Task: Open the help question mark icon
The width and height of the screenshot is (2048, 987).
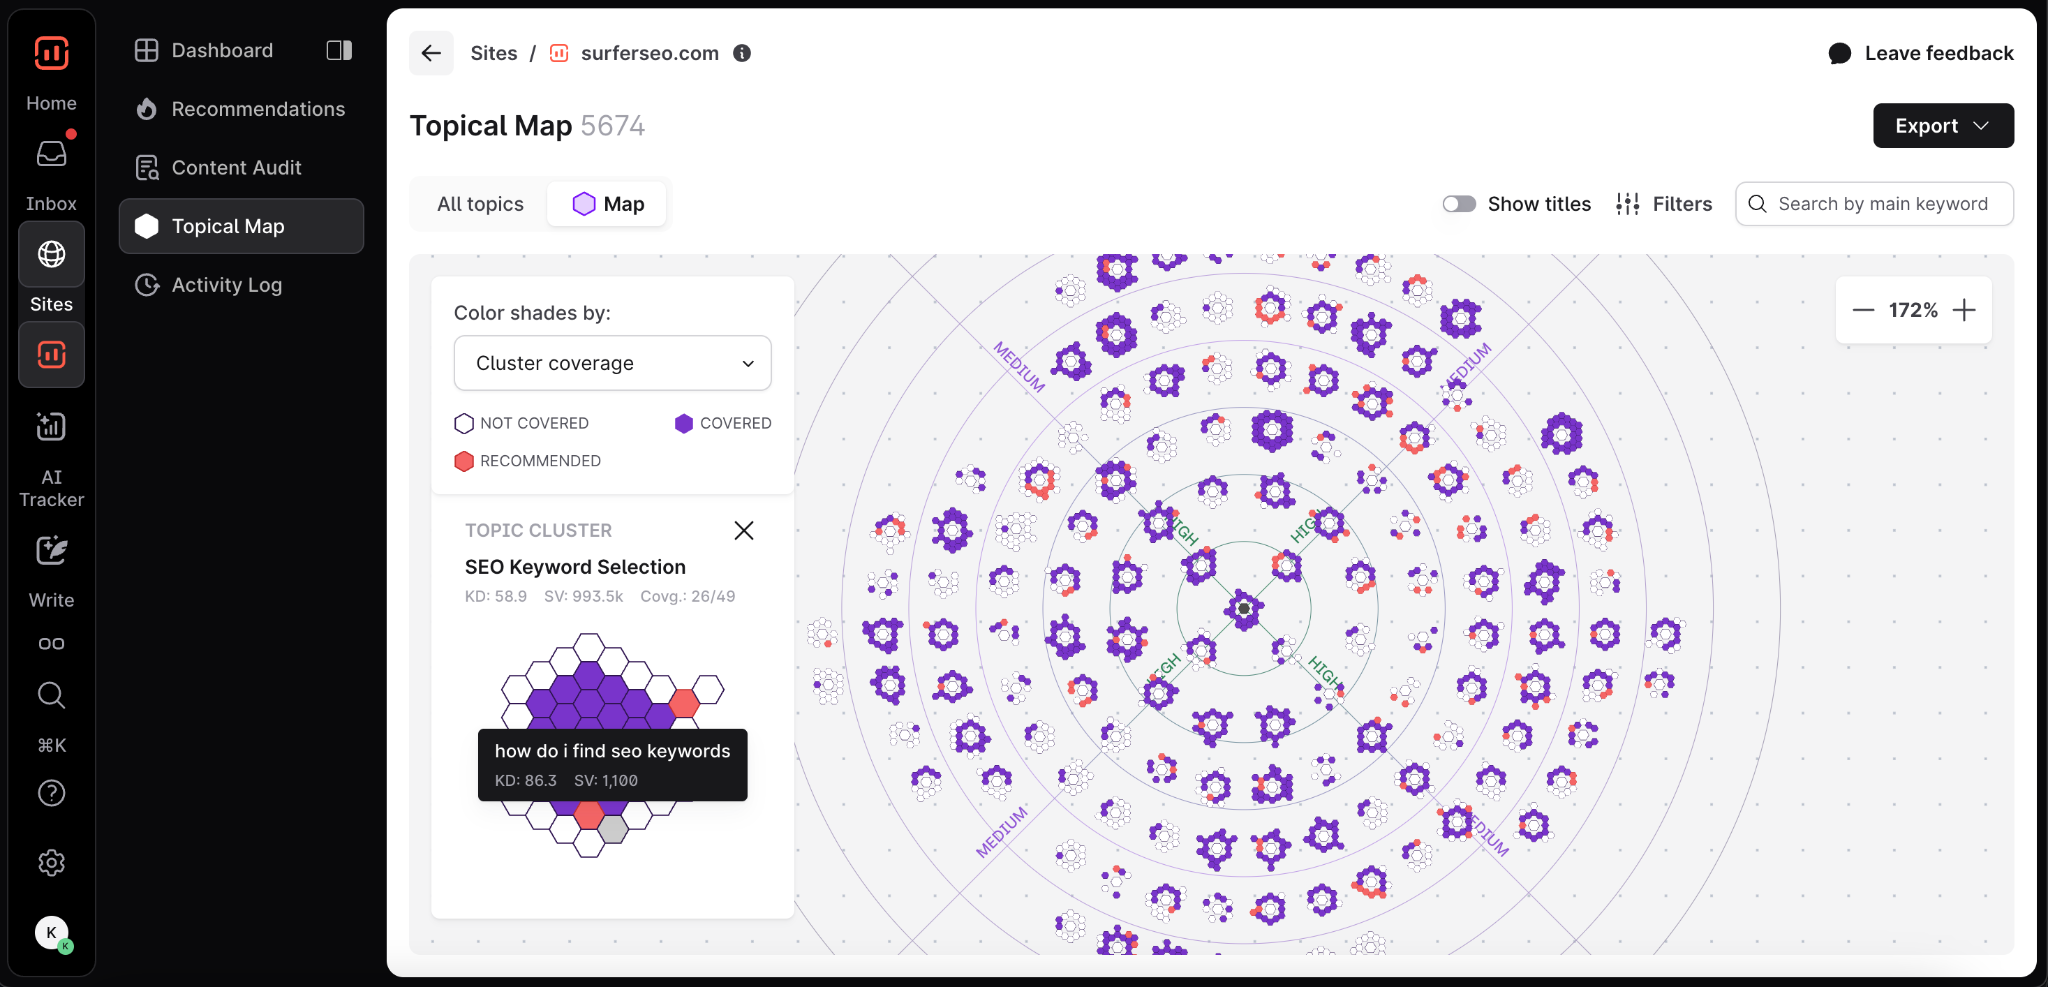Action: [51, 793]
